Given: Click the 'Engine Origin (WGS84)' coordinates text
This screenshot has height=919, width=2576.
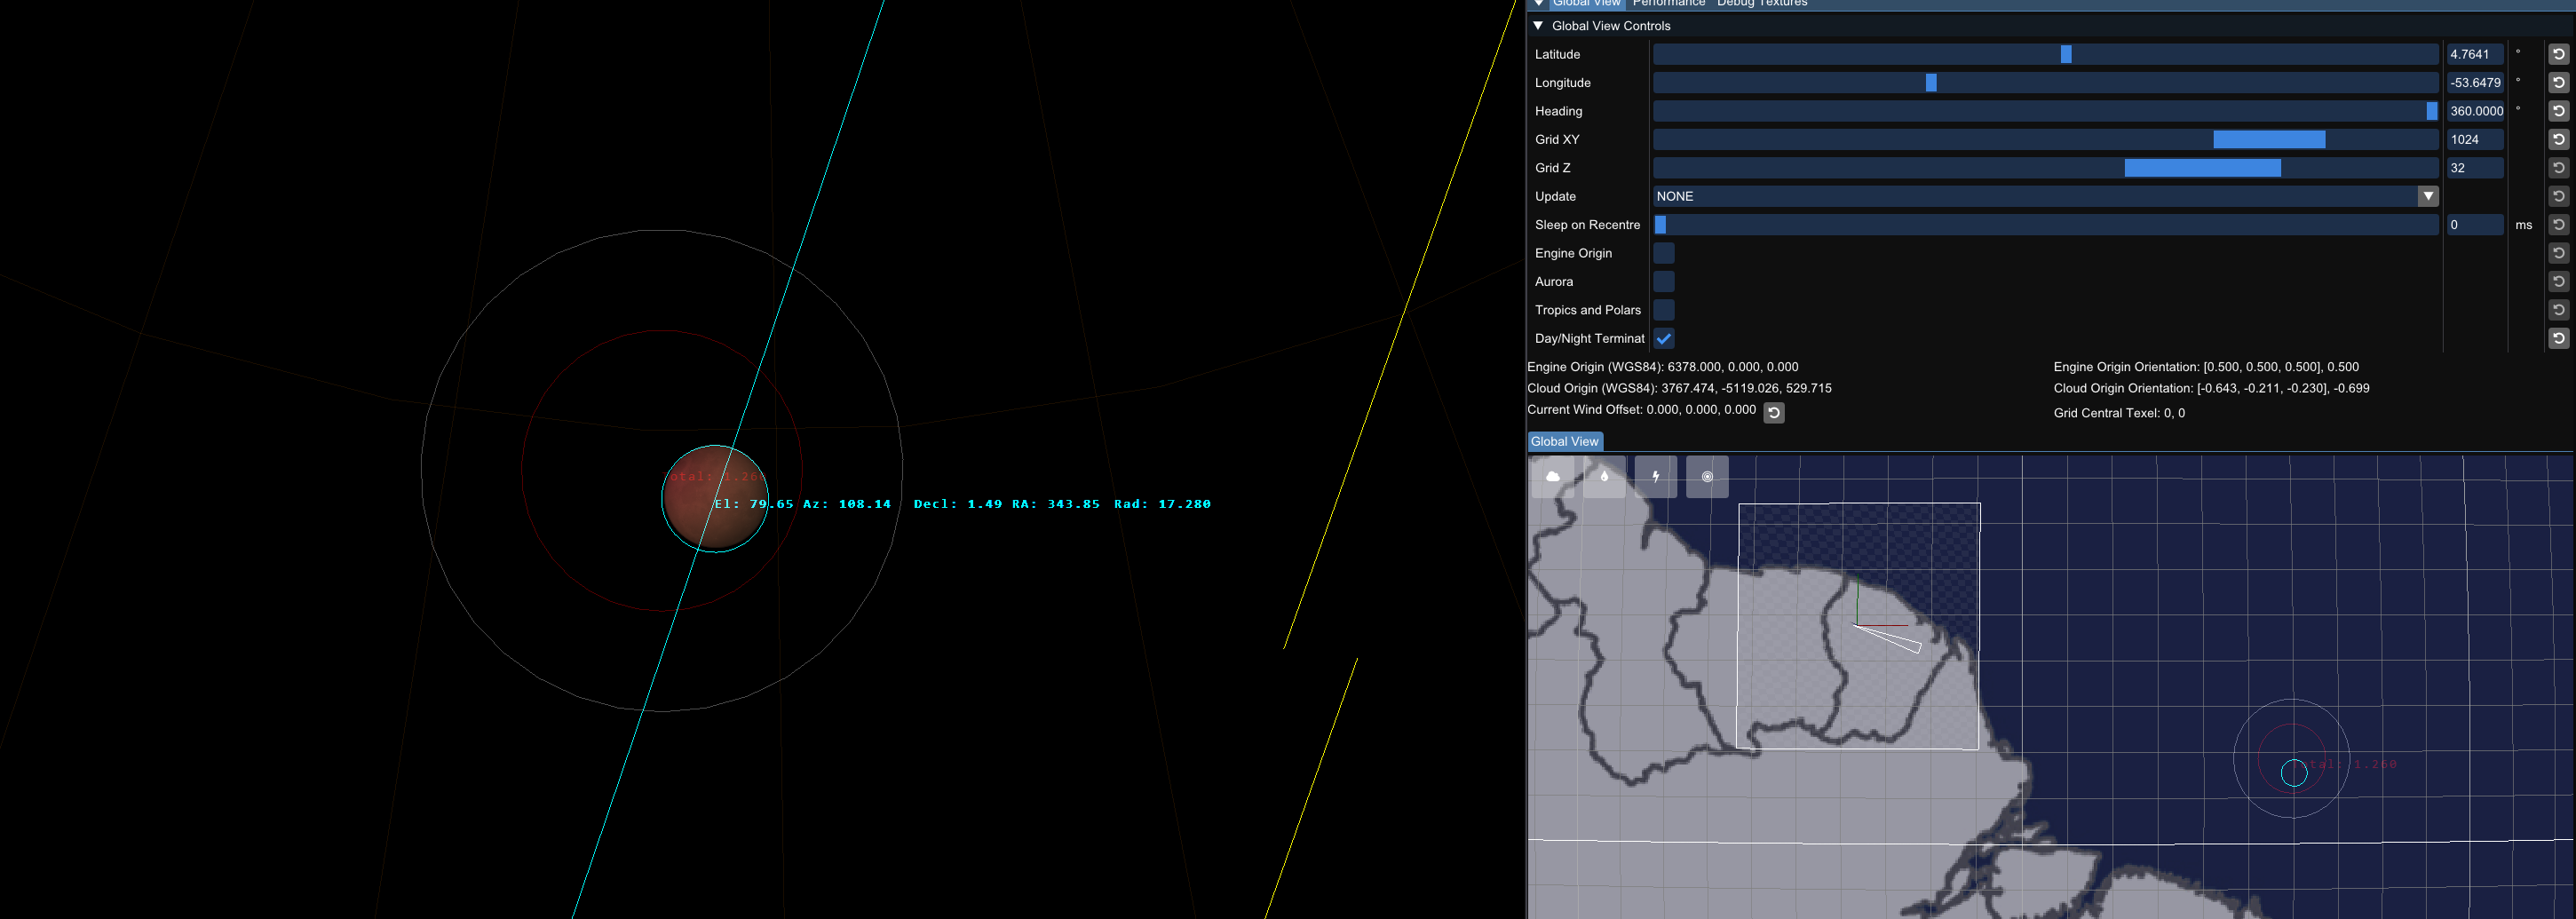Looking at the screenshot, I should click(1663, 367).
